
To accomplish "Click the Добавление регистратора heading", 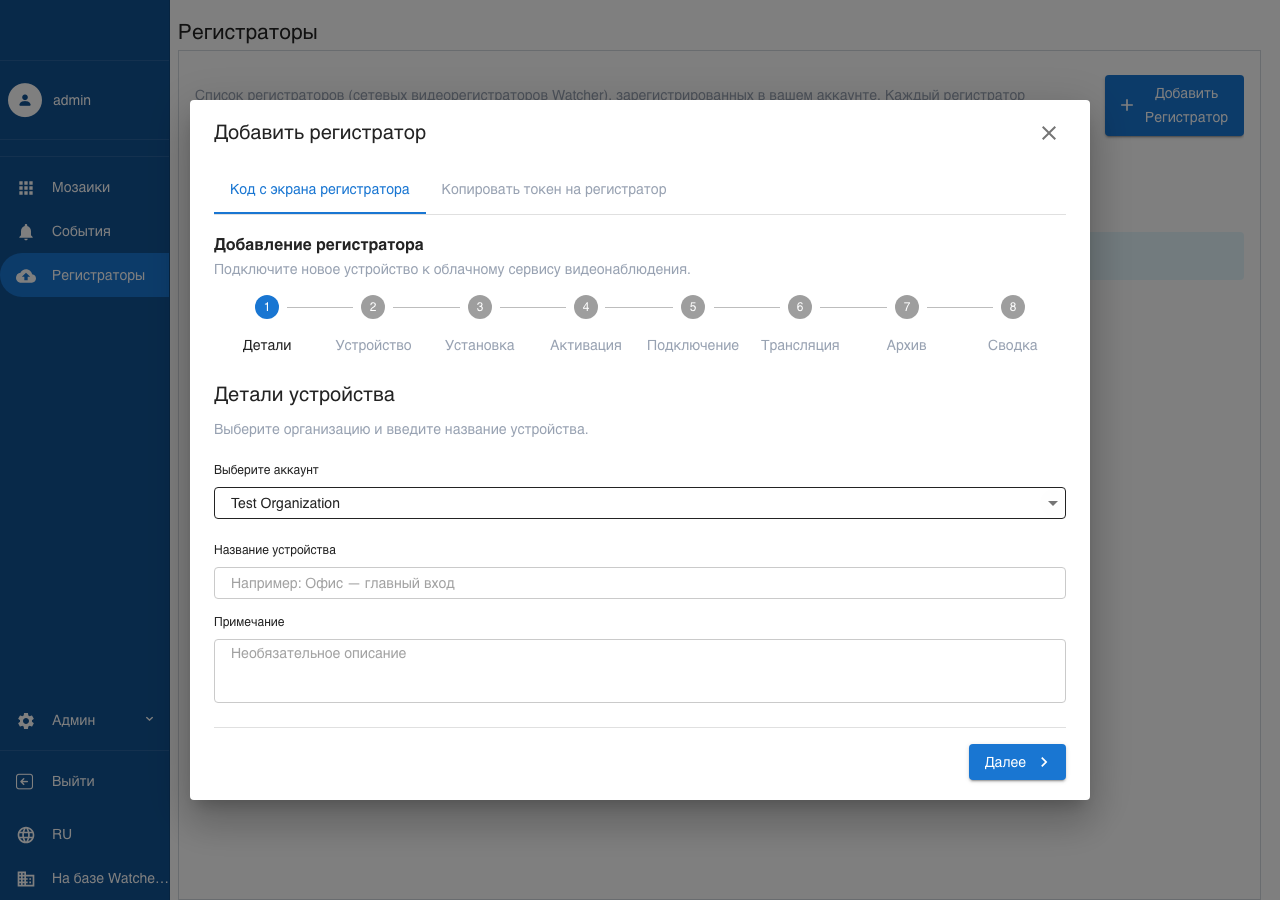I will pyautogui.click(x=319, y=245).
